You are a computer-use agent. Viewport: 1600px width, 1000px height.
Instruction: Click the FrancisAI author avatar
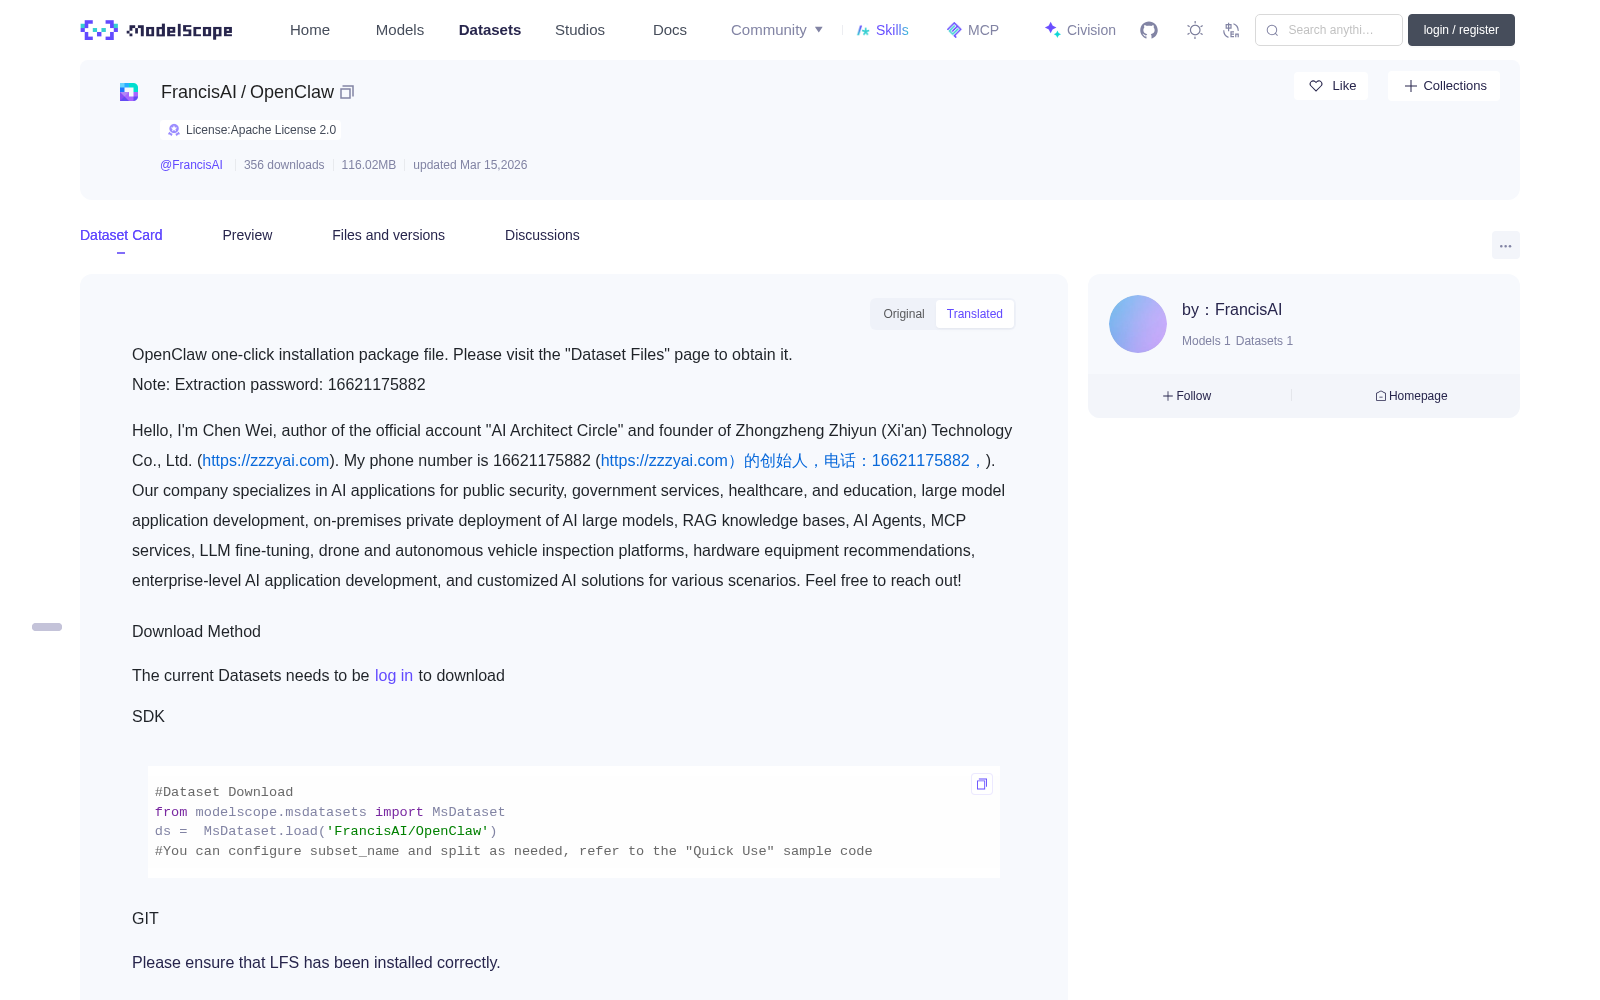1138,324
